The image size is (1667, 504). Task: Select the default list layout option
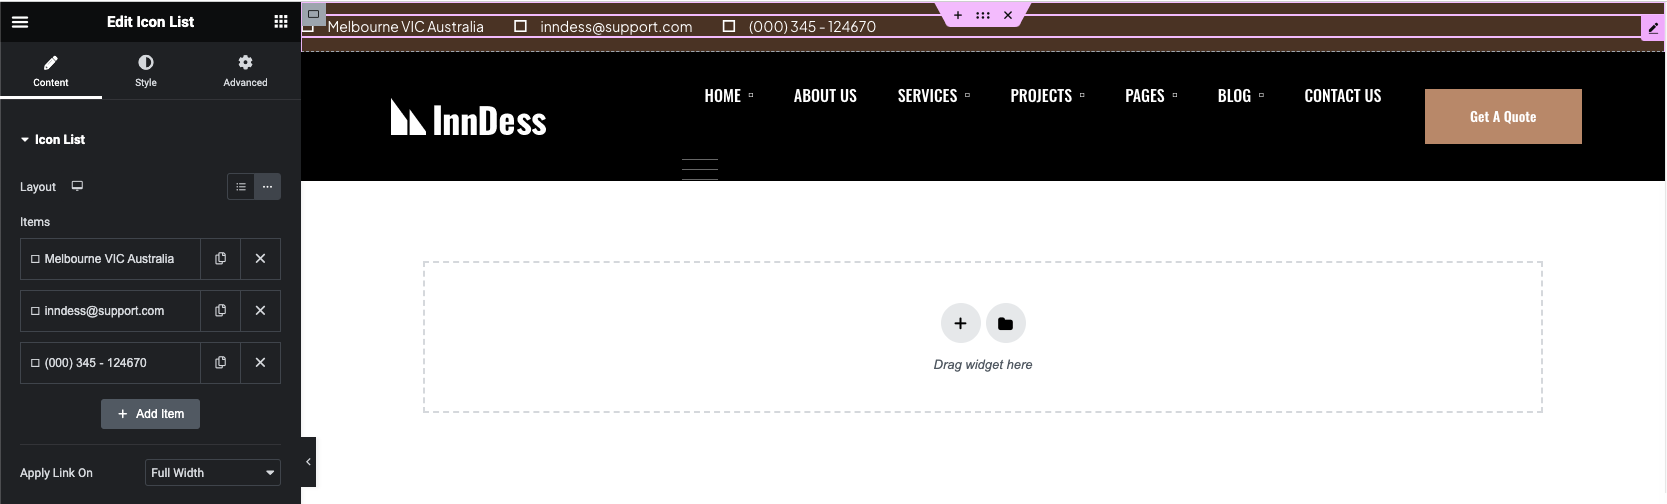pyautogui.click(x=241, y=187)
